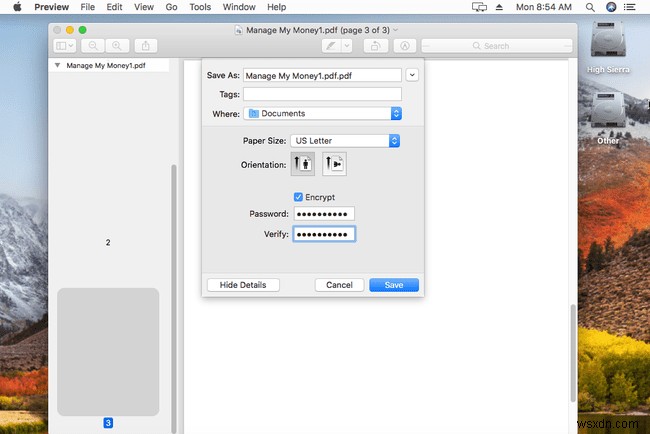
Task: Select portrait orientation icon
Action: (303, 164)
